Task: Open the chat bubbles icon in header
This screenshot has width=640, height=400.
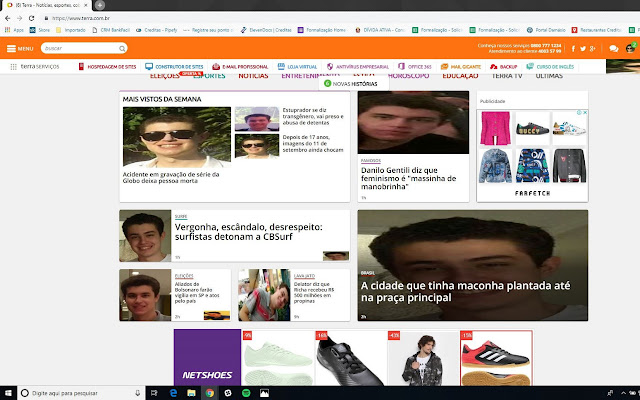Action: [613, 49]
